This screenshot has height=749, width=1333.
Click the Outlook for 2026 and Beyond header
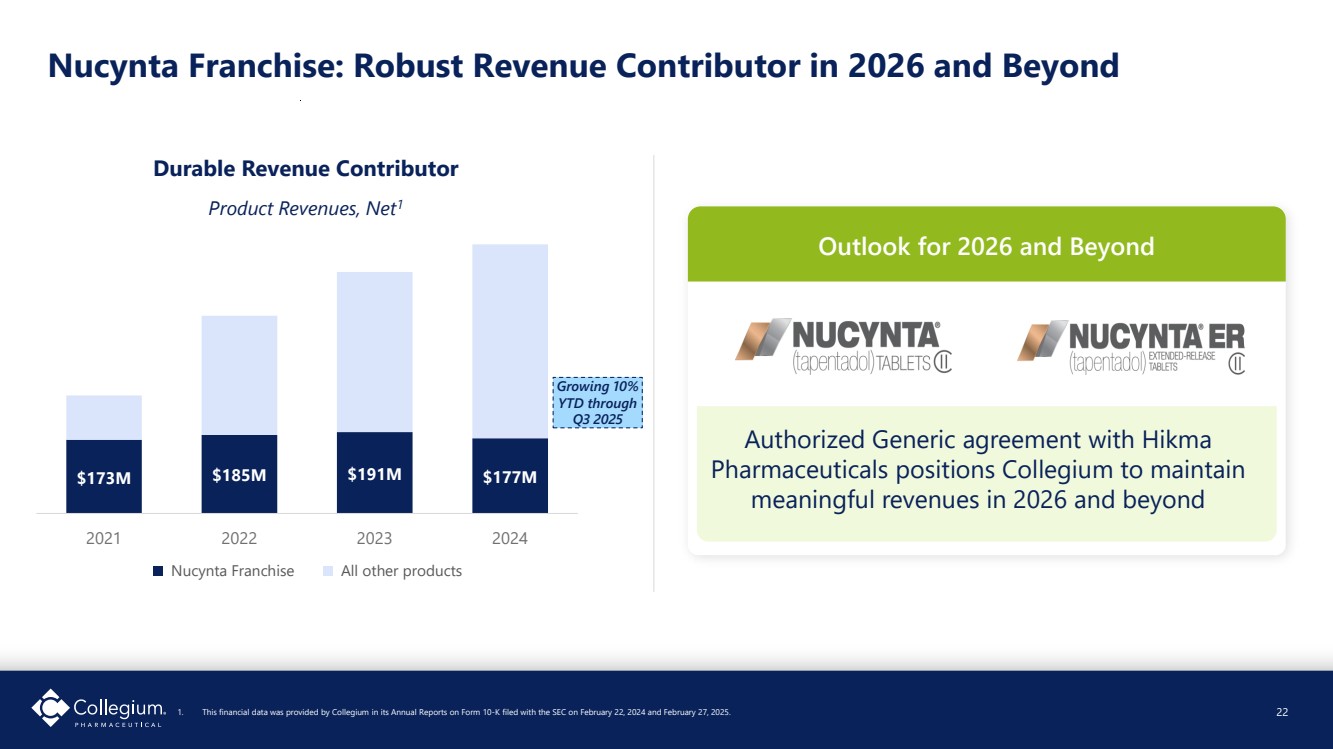pos(986,246)
